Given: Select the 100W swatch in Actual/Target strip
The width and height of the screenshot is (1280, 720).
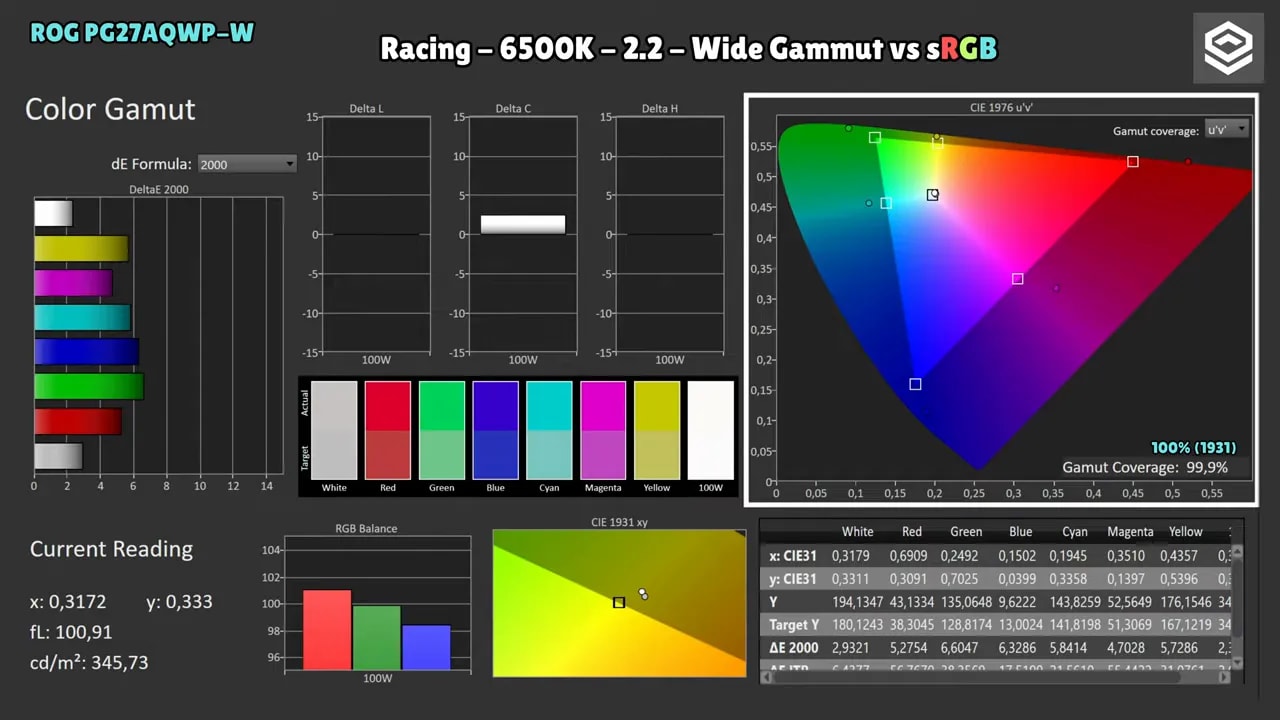Looking at the screenshot, I should [711, 430].
